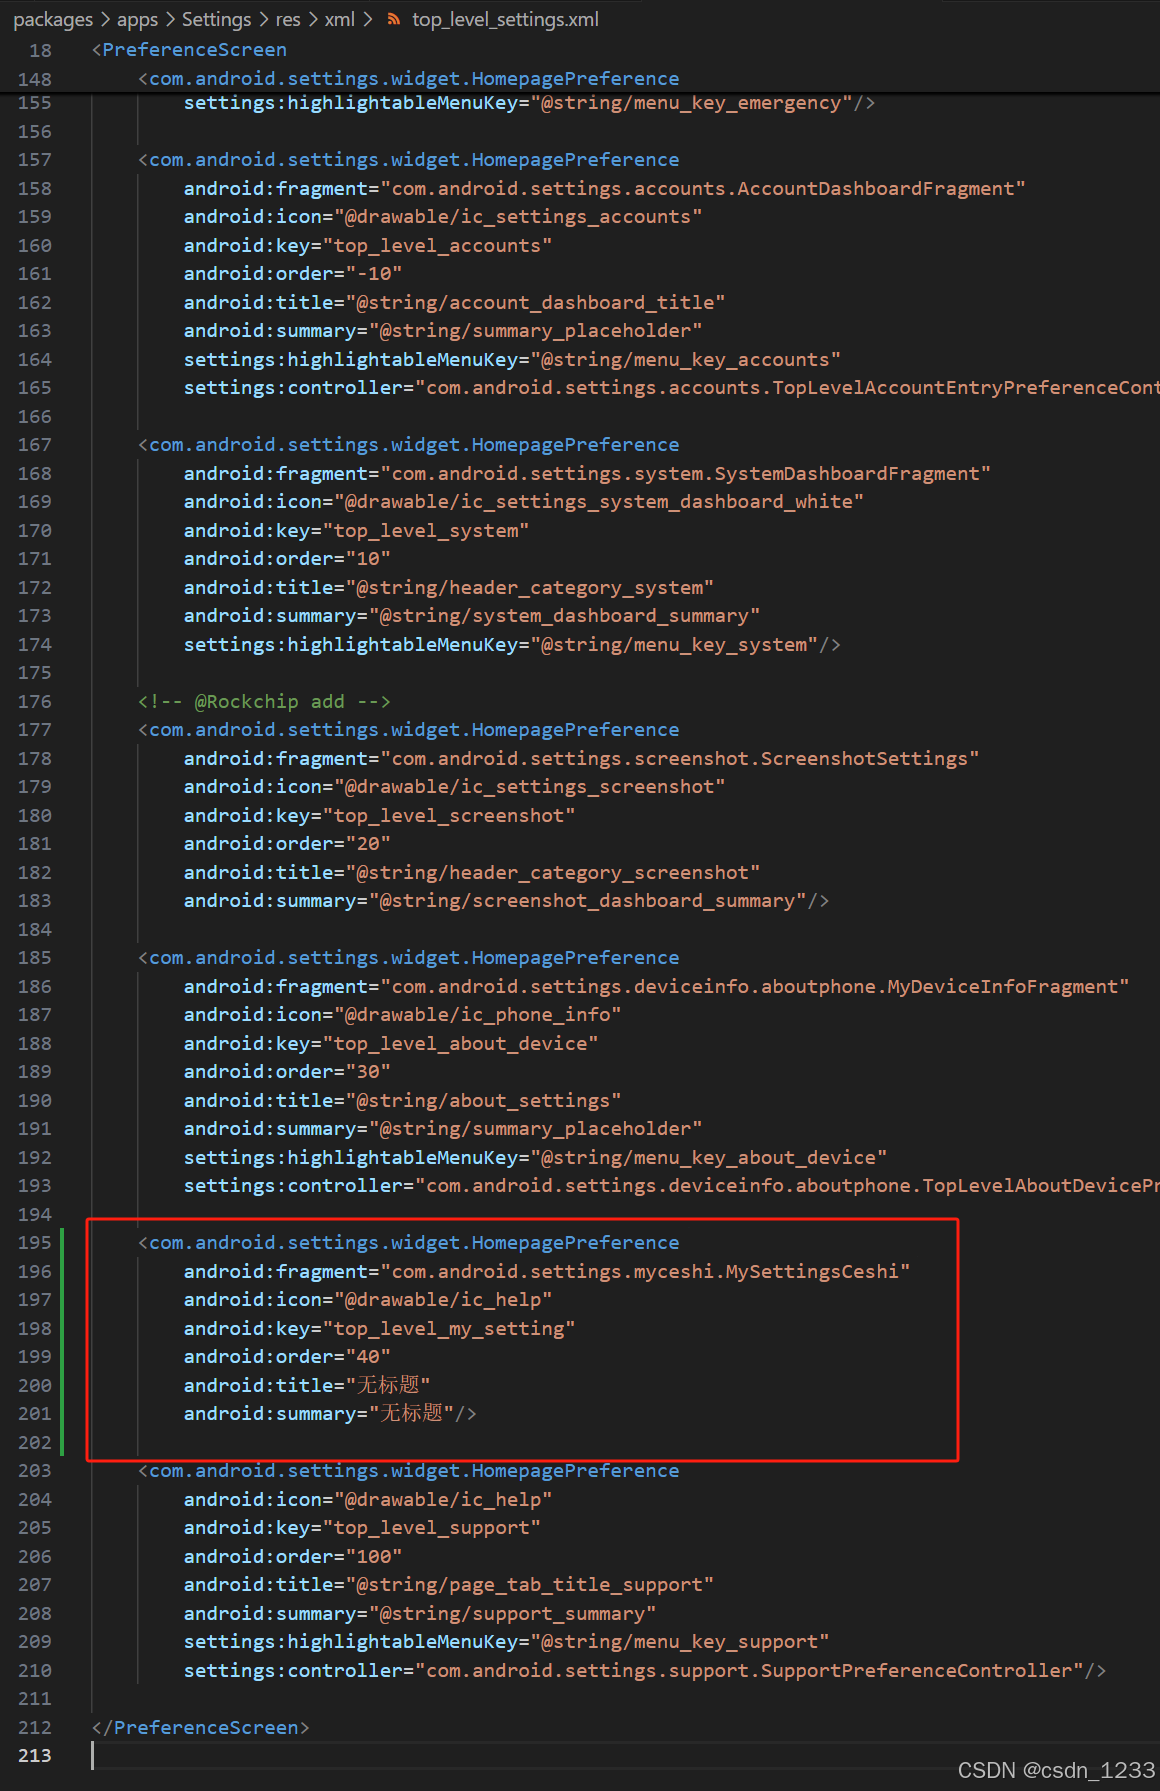
Task: Click the SystemDashboardFragment fragment value
Action: (686, 474)
